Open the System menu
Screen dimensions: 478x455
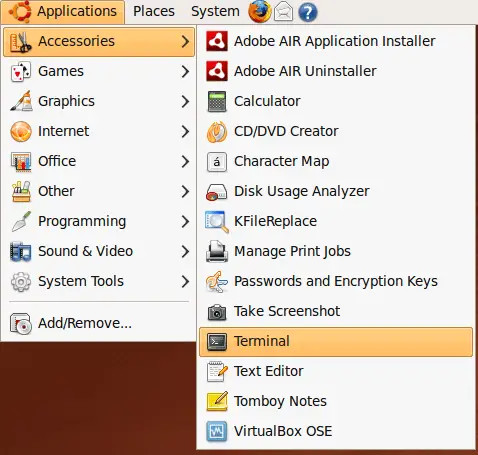click(215, 12)
